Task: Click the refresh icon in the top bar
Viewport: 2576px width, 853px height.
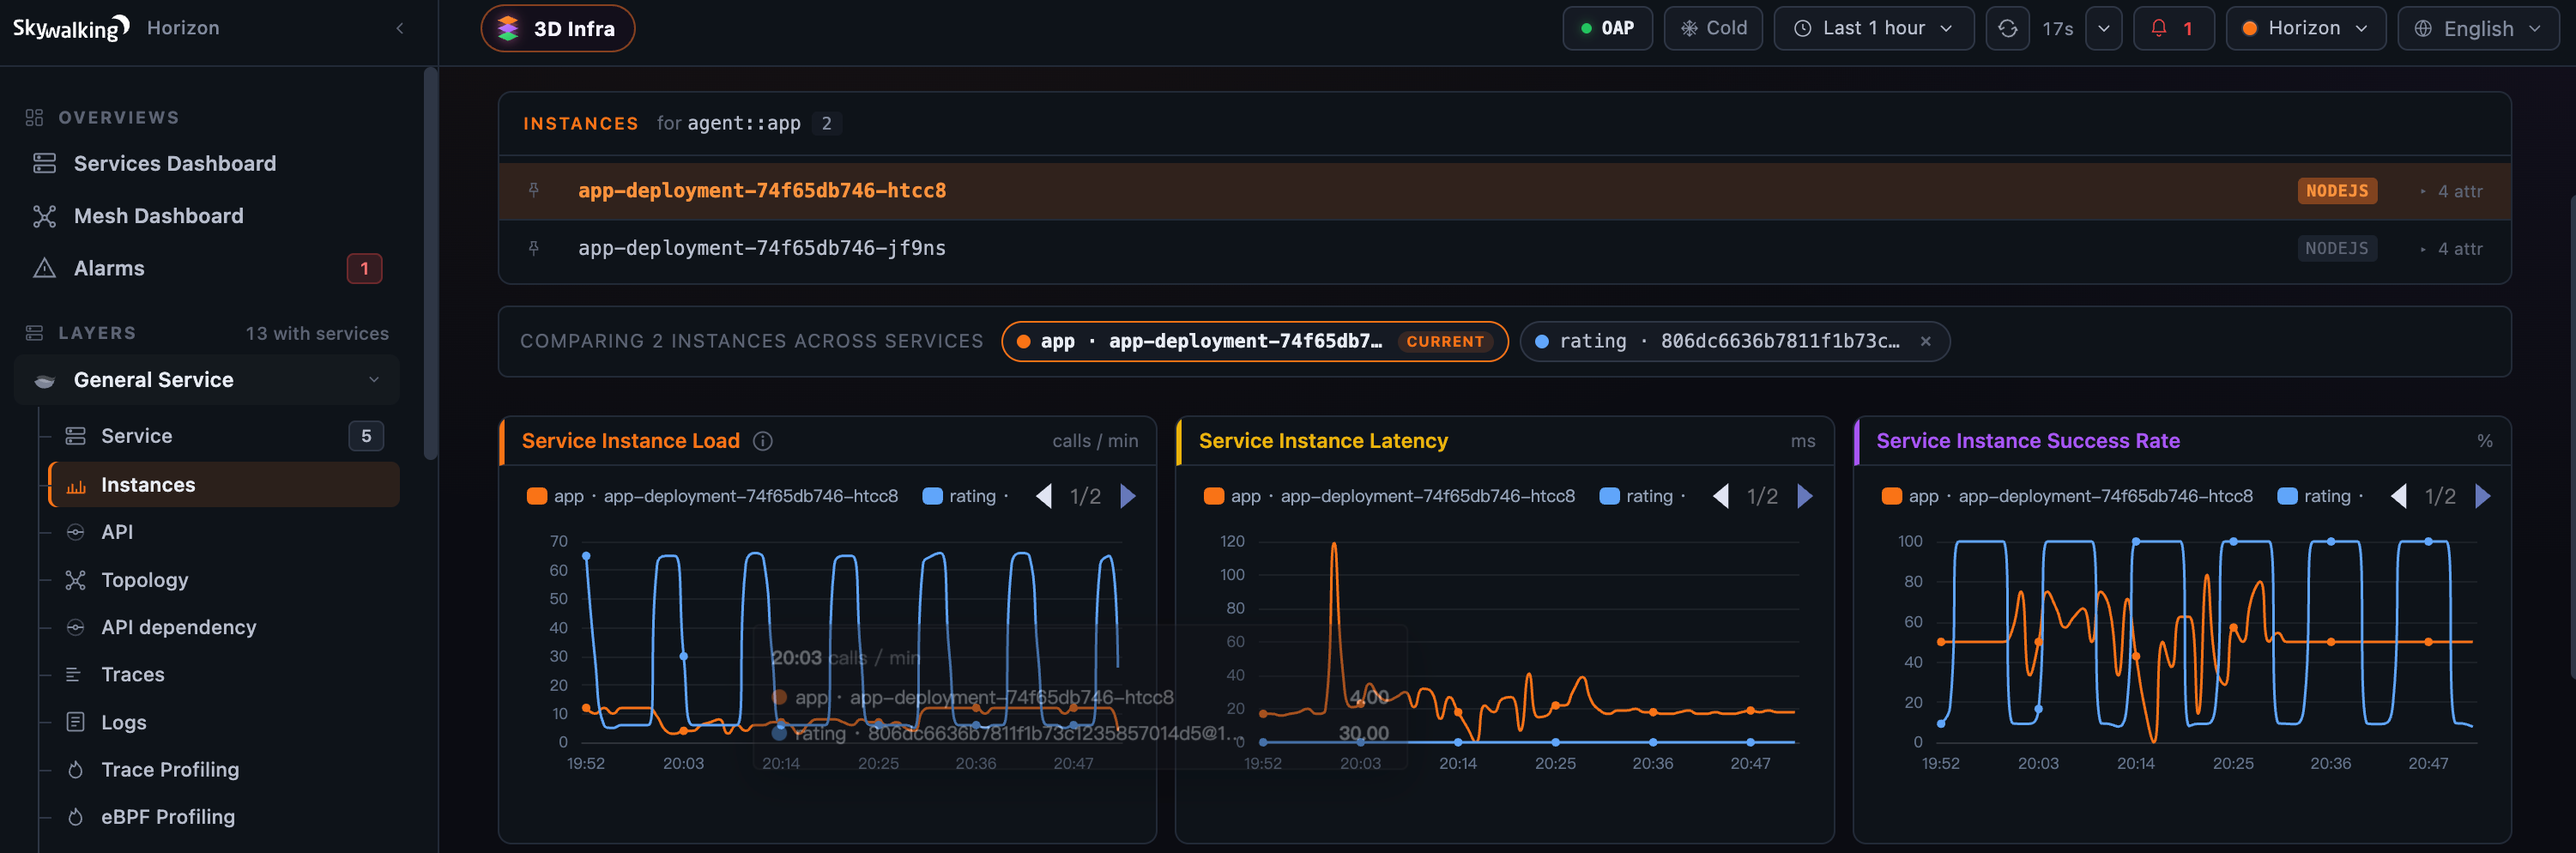Action: pos(2007,28)
